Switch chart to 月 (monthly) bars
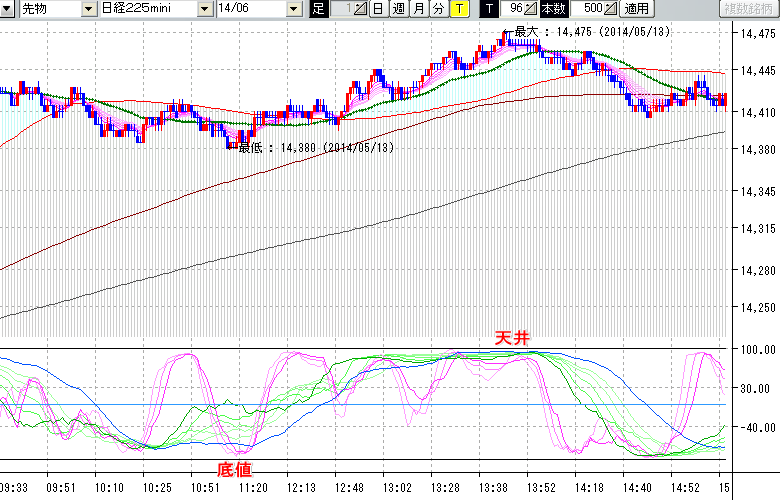The image size is (780, 500). [x=418, y=9]
